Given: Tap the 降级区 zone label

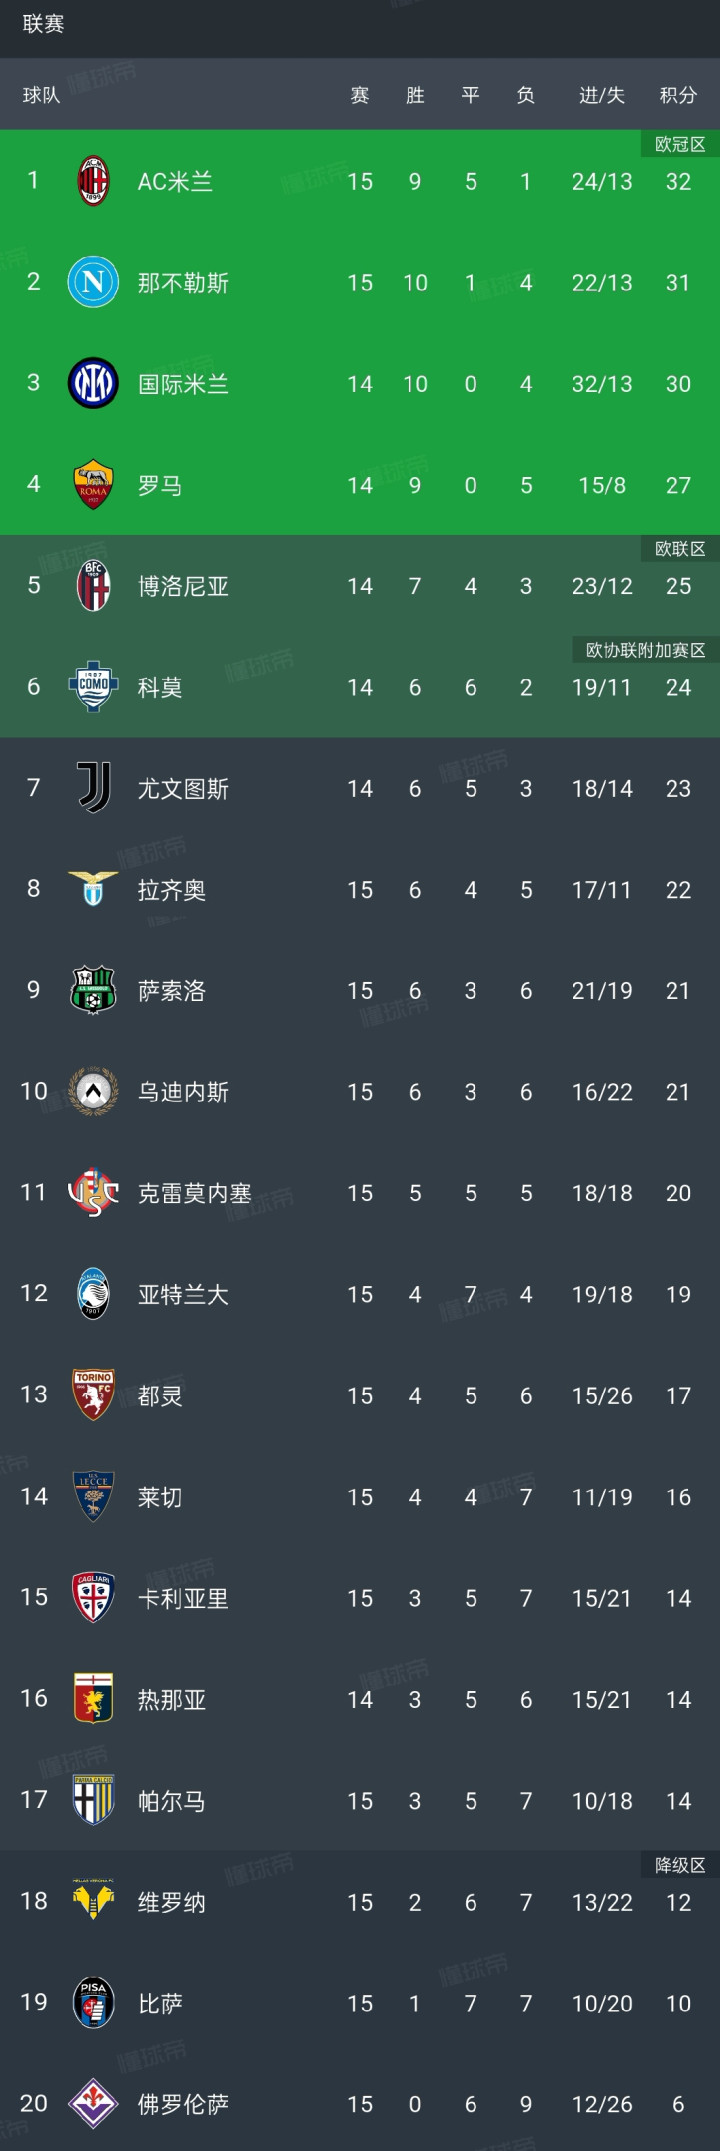Looking at the screenshot, I should [x=680, y=1865].
